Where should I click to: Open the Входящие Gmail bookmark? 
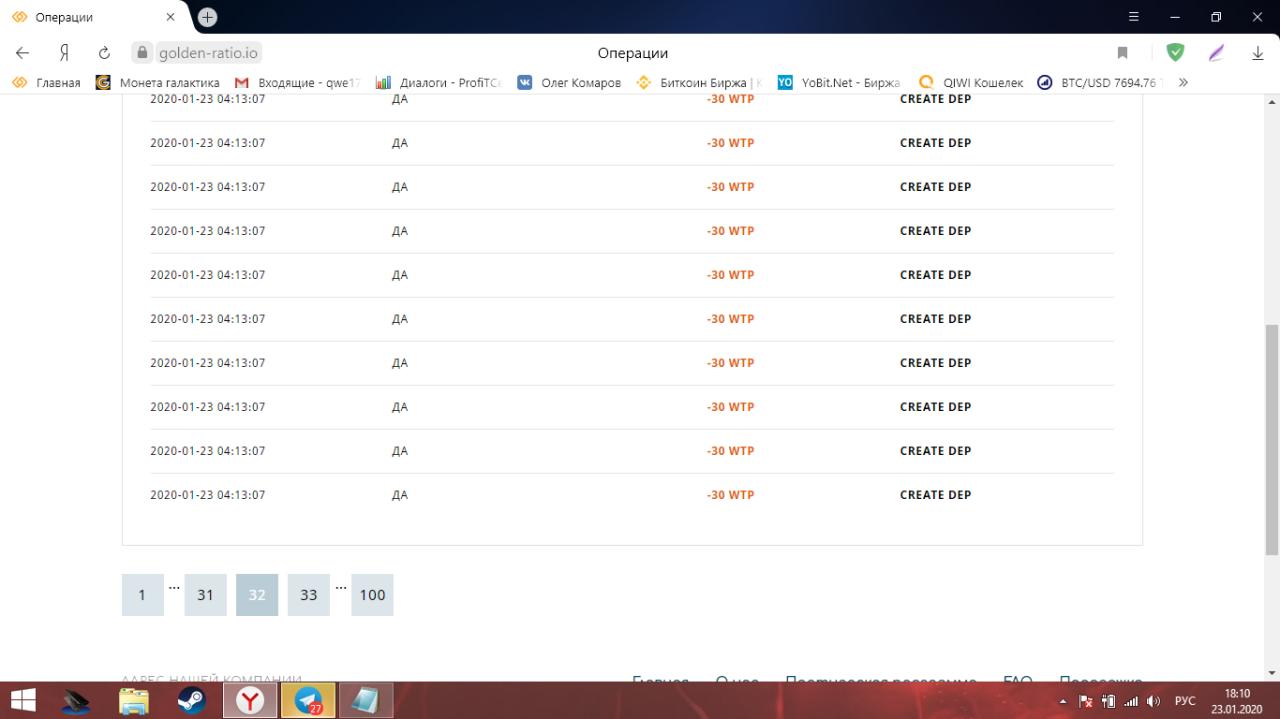[x=297, y=83]
